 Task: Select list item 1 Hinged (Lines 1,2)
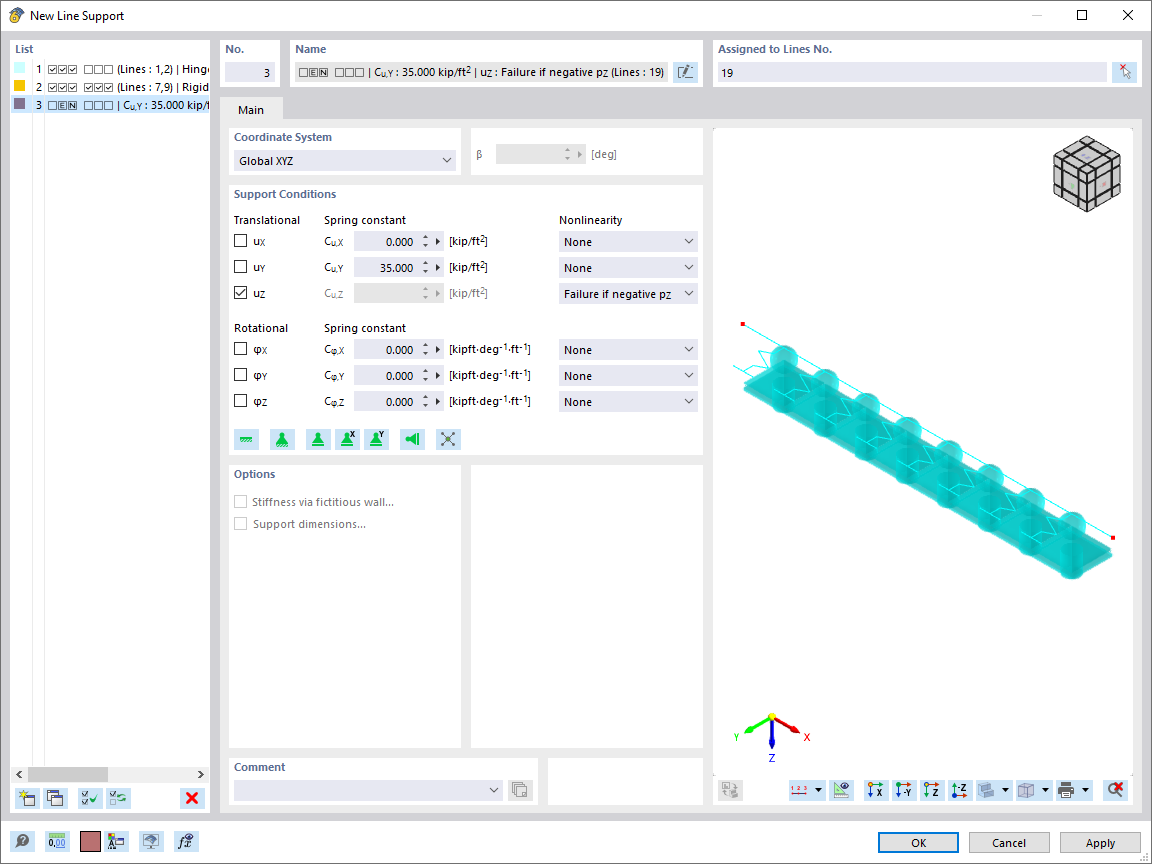[x=110, y=69]
